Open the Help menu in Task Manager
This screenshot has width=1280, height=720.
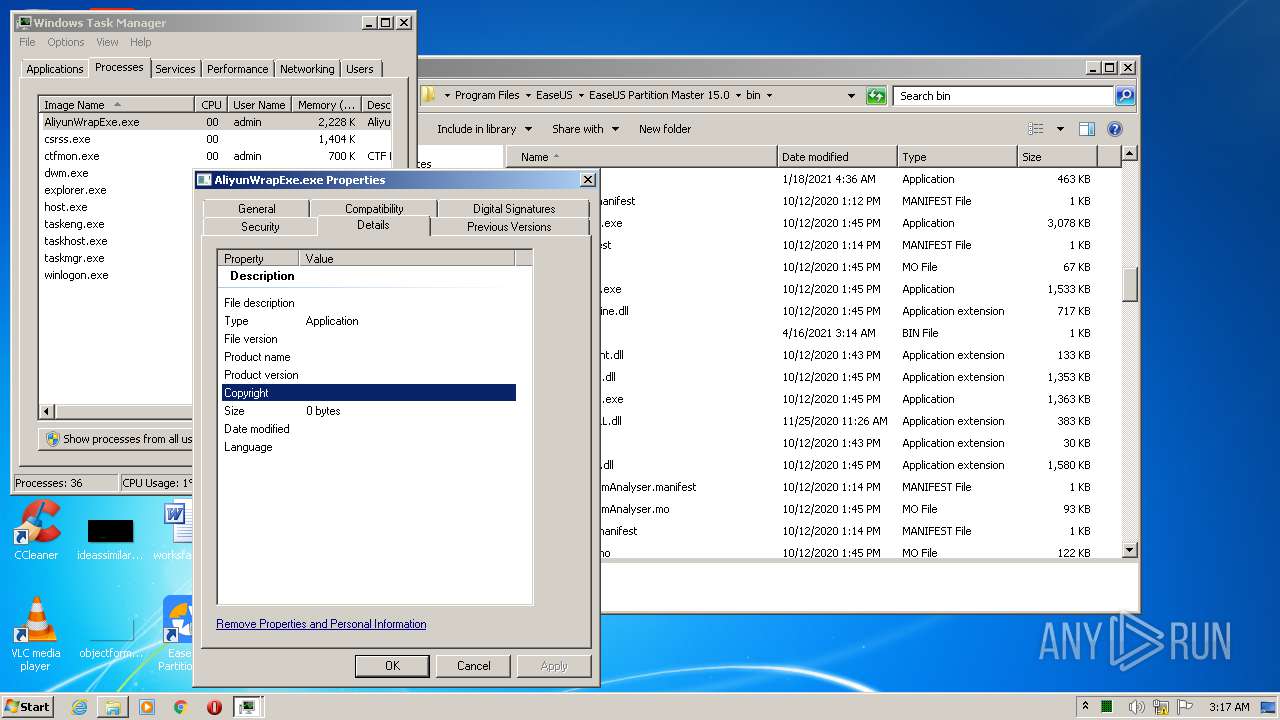tap(141, 42)
